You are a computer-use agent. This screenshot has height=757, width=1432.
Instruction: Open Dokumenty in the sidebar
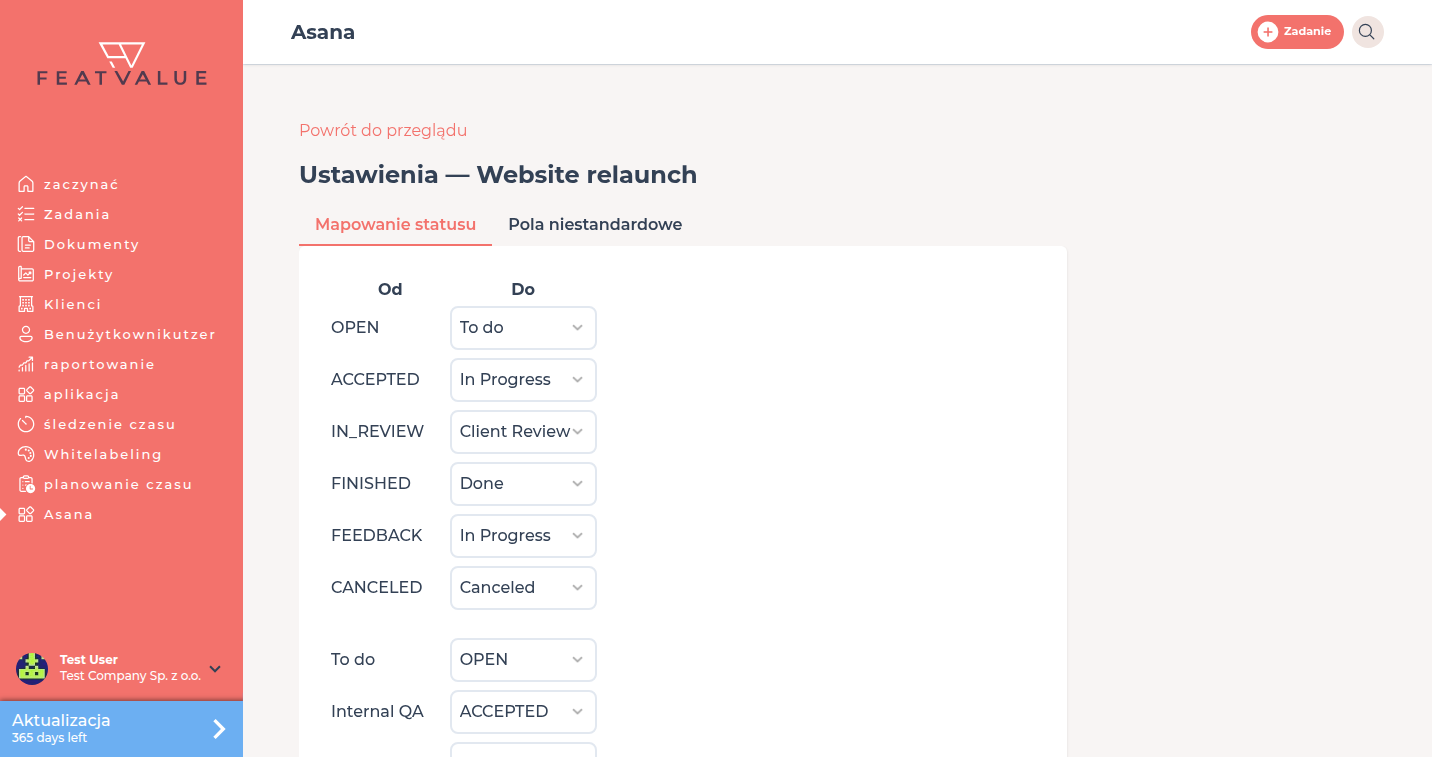pyautogui.click(x=91, y=244)
